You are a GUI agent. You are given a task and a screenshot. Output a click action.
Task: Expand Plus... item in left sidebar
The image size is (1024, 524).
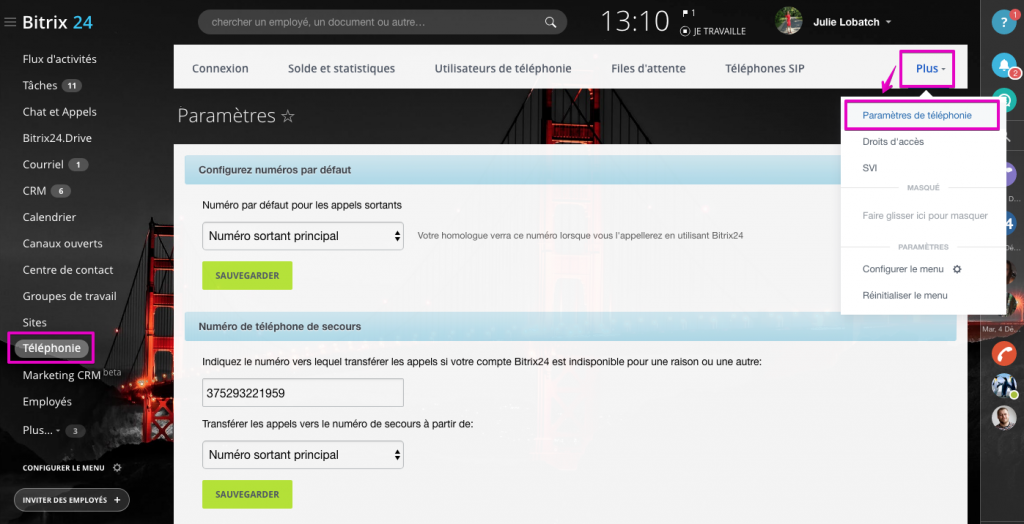(x=41, y=431)
